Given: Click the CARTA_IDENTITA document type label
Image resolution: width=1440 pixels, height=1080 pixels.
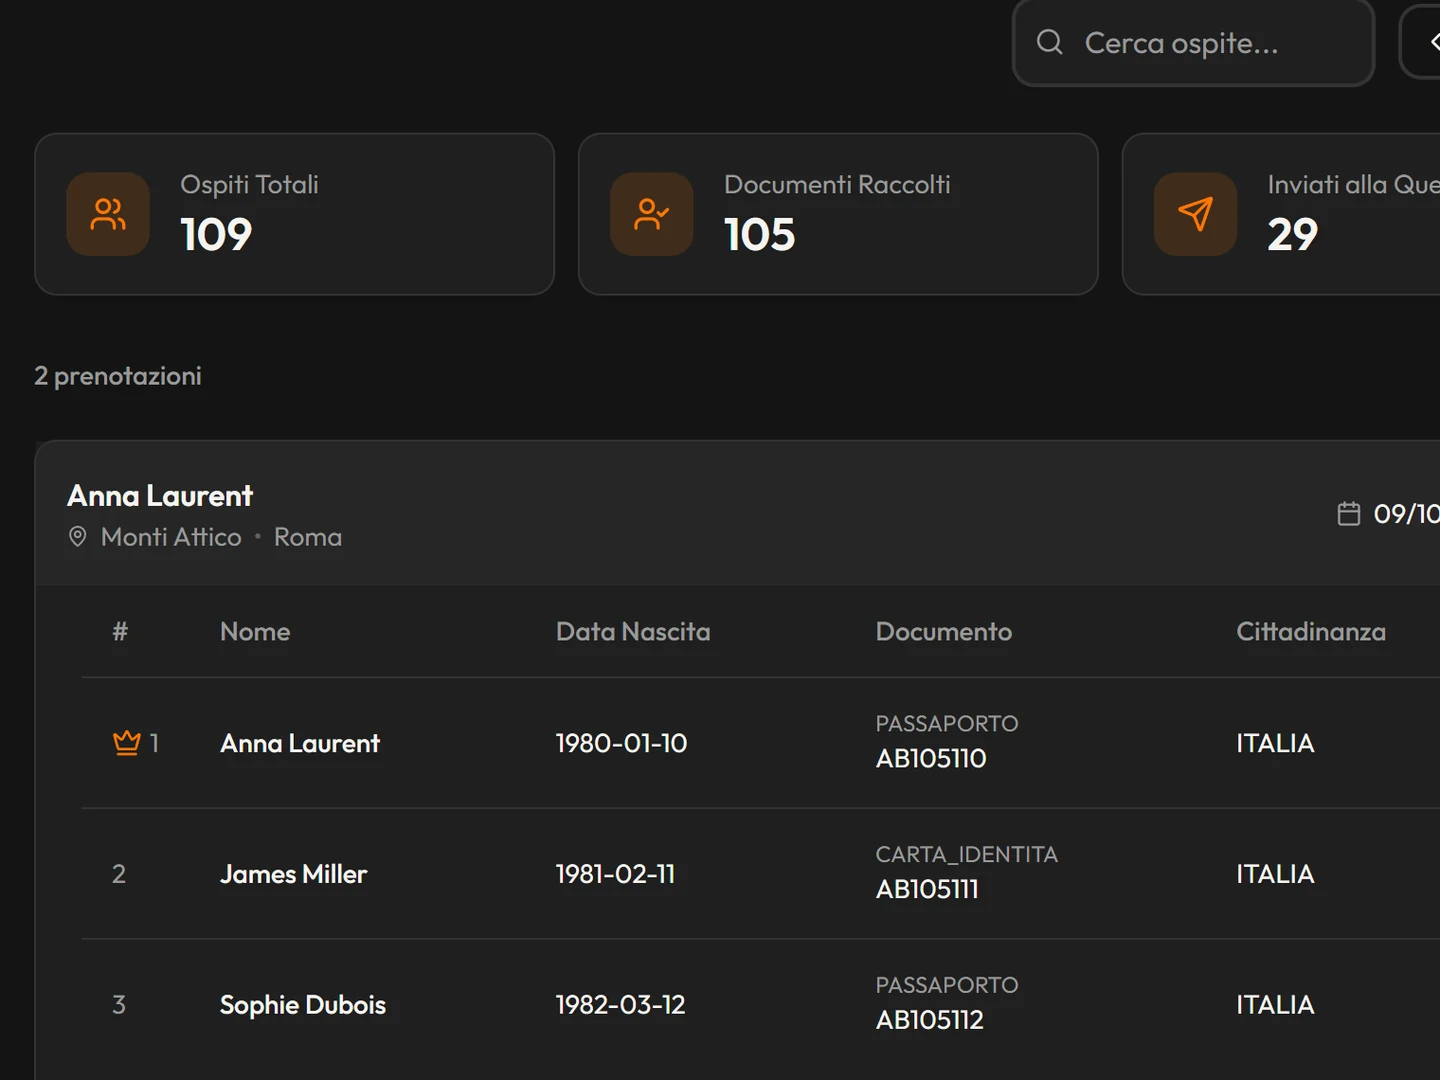Looking at the screenshot, I should click(x=967, y=855).
